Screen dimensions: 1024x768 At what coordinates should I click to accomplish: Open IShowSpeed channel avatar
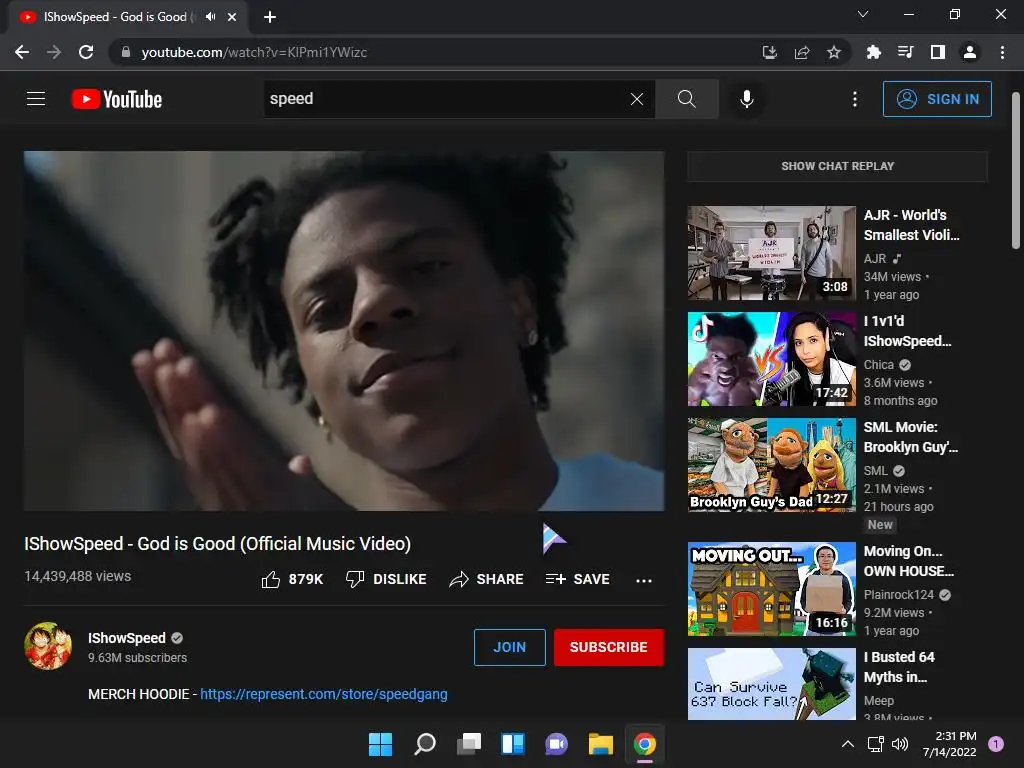[48, 647]
